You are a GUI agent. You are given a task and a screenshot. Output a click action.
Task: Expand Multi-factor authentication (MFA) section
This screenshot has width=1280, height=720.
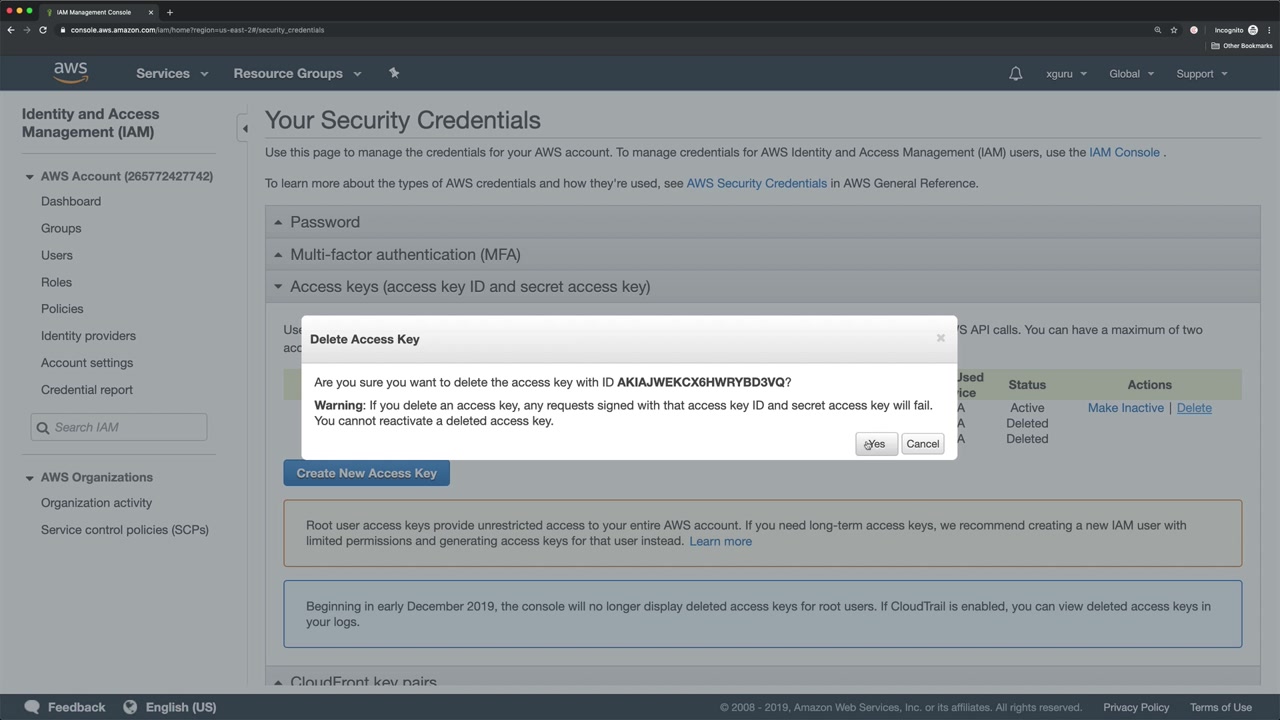[x=405, y=254]
